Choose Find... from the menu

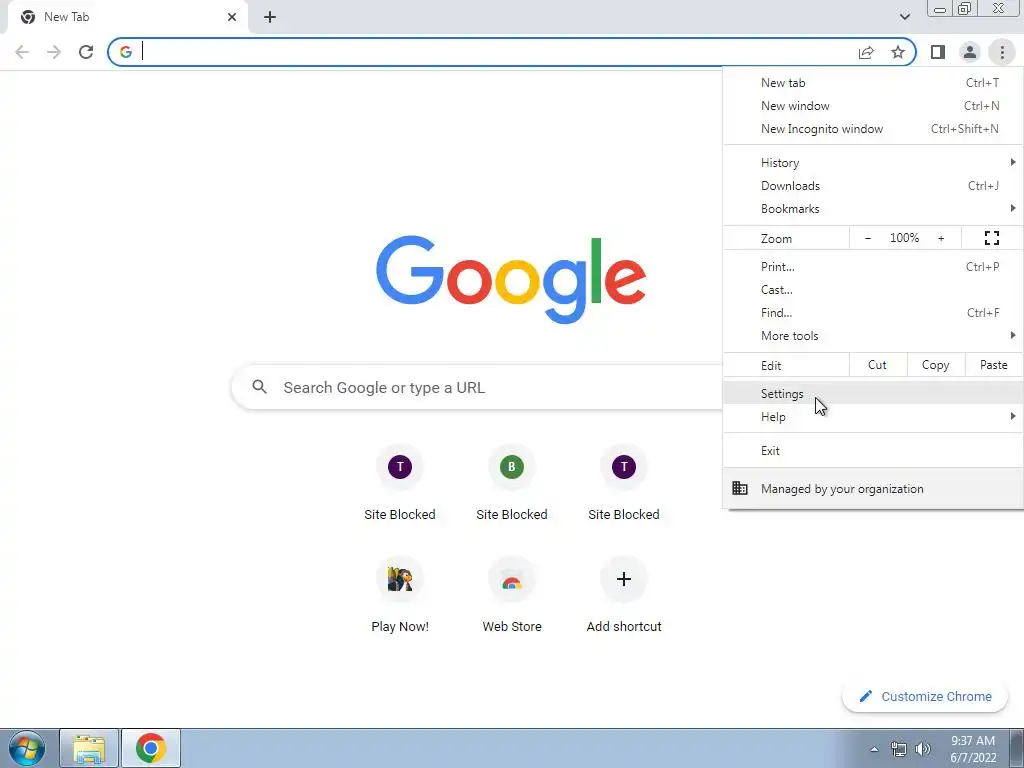(x=872, y=313)
